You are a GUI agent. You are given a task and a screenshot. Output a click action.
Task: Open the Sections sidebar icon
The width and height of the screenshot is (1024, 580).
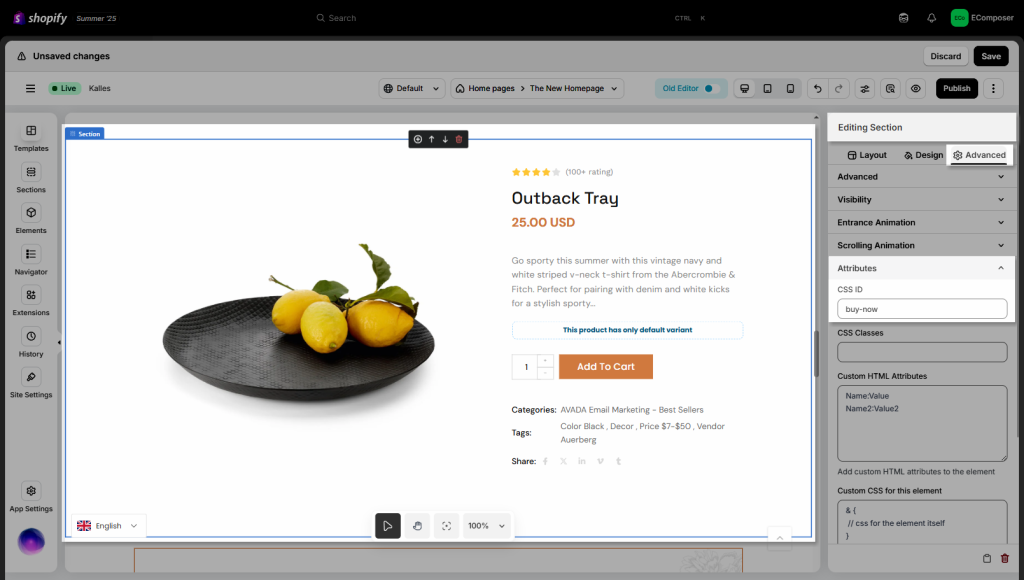tap(31, 179)
